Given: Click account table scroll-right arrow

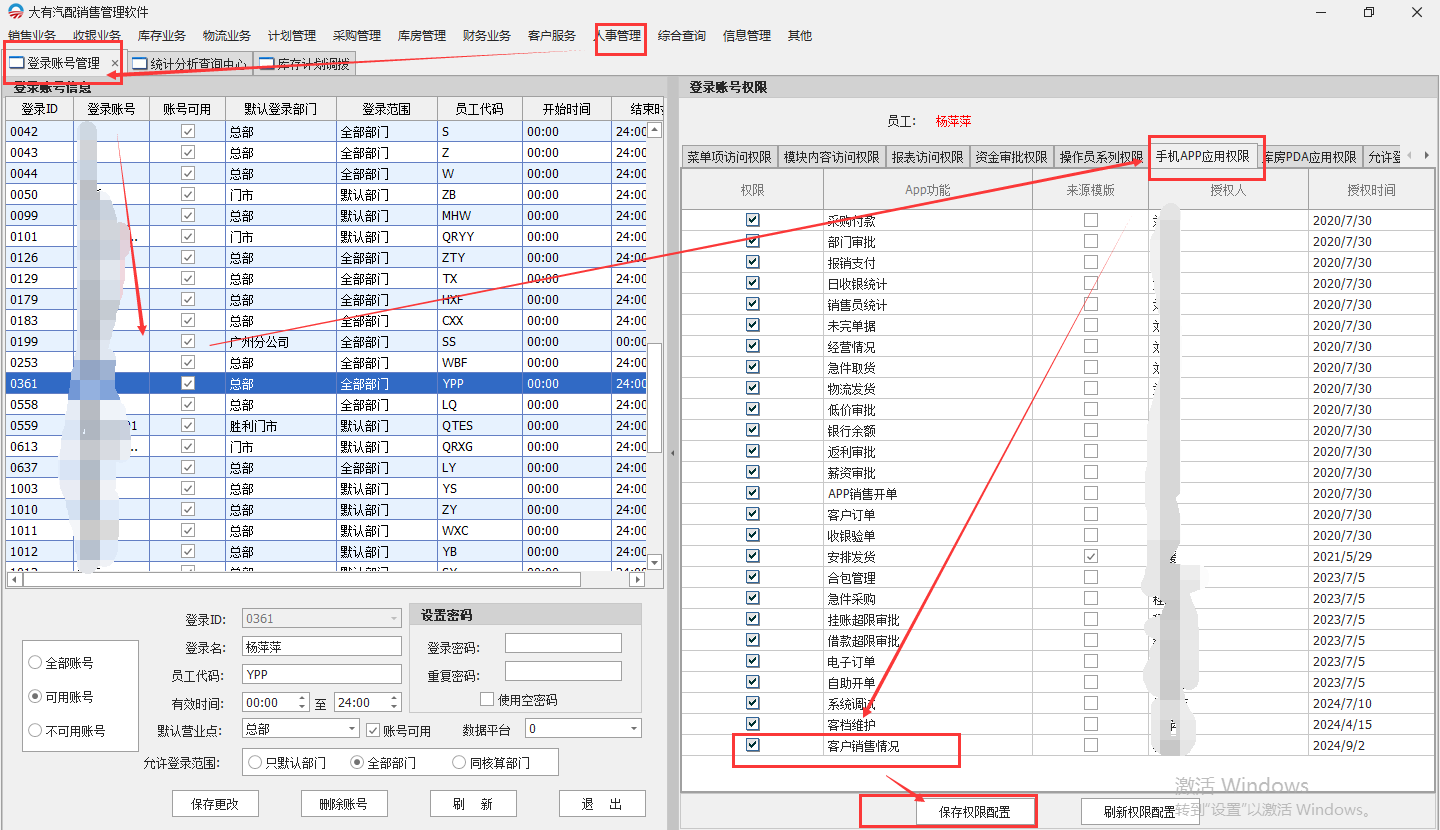Looking at the screenshot, I should [636, 579].
